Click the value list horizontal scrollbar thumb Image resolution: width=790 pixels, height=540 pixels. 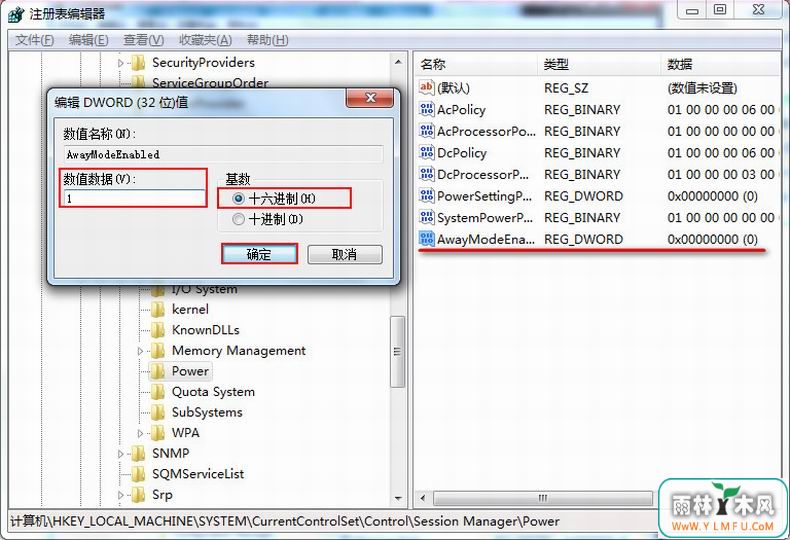(x=543, y=498)
